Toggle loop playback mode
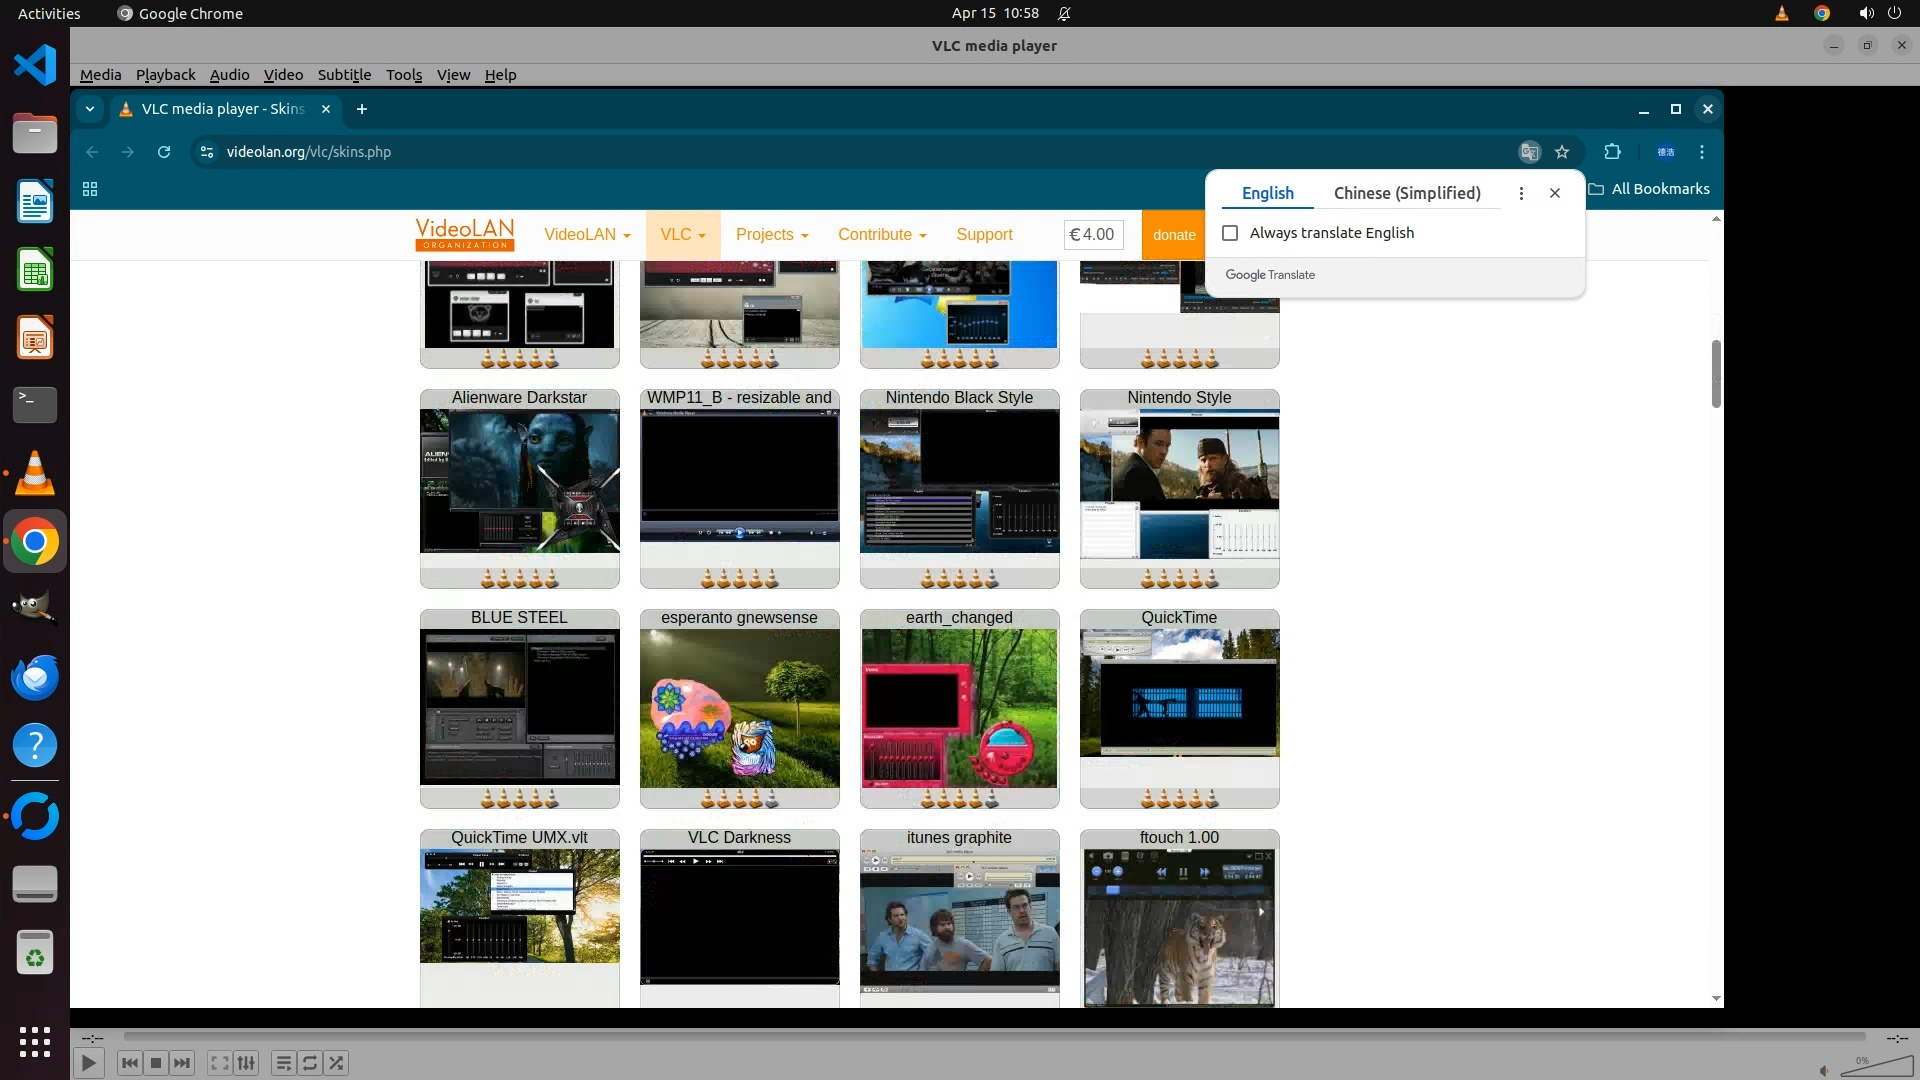The image size is (1920, 1080). [310, 1063]
